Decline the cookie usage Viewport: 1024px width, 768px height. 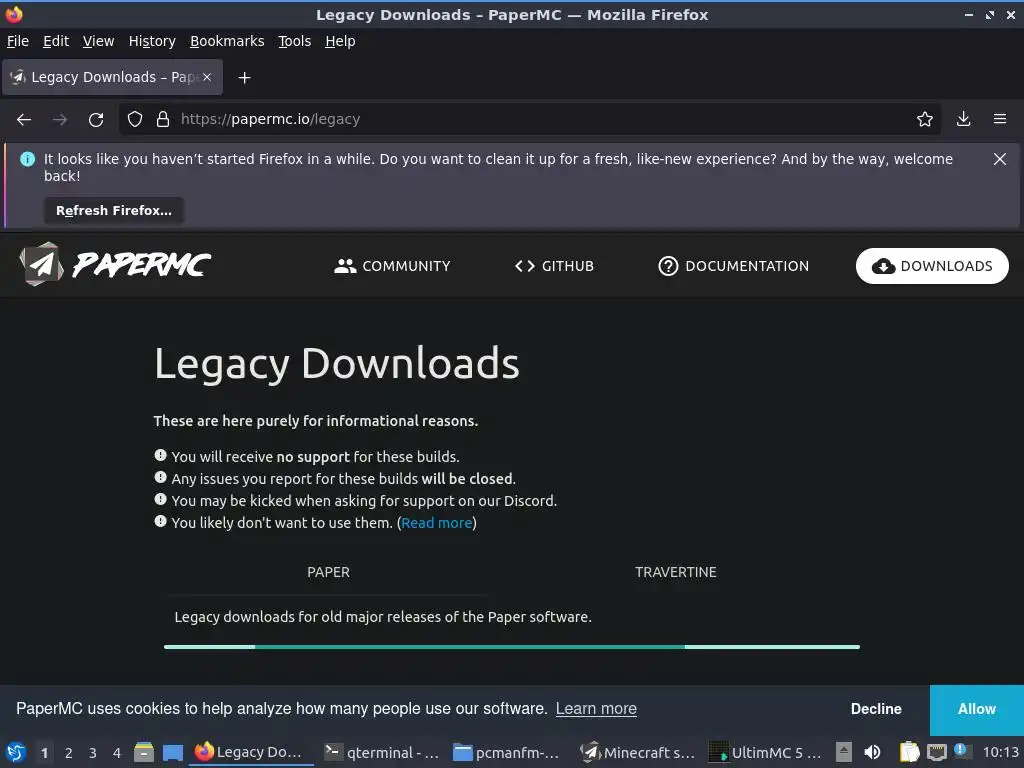[x=876, y=709]
